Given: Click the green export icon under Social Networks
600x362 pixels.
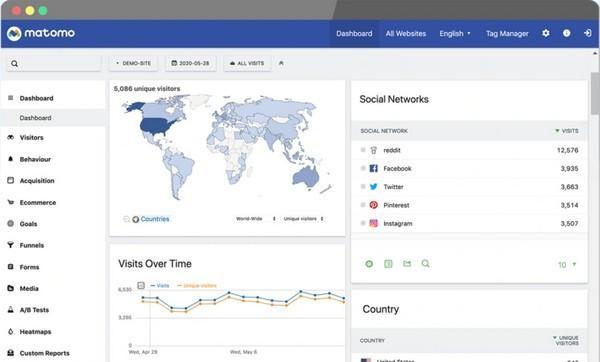Looking at the screenshot, I should tap(407, 264).
